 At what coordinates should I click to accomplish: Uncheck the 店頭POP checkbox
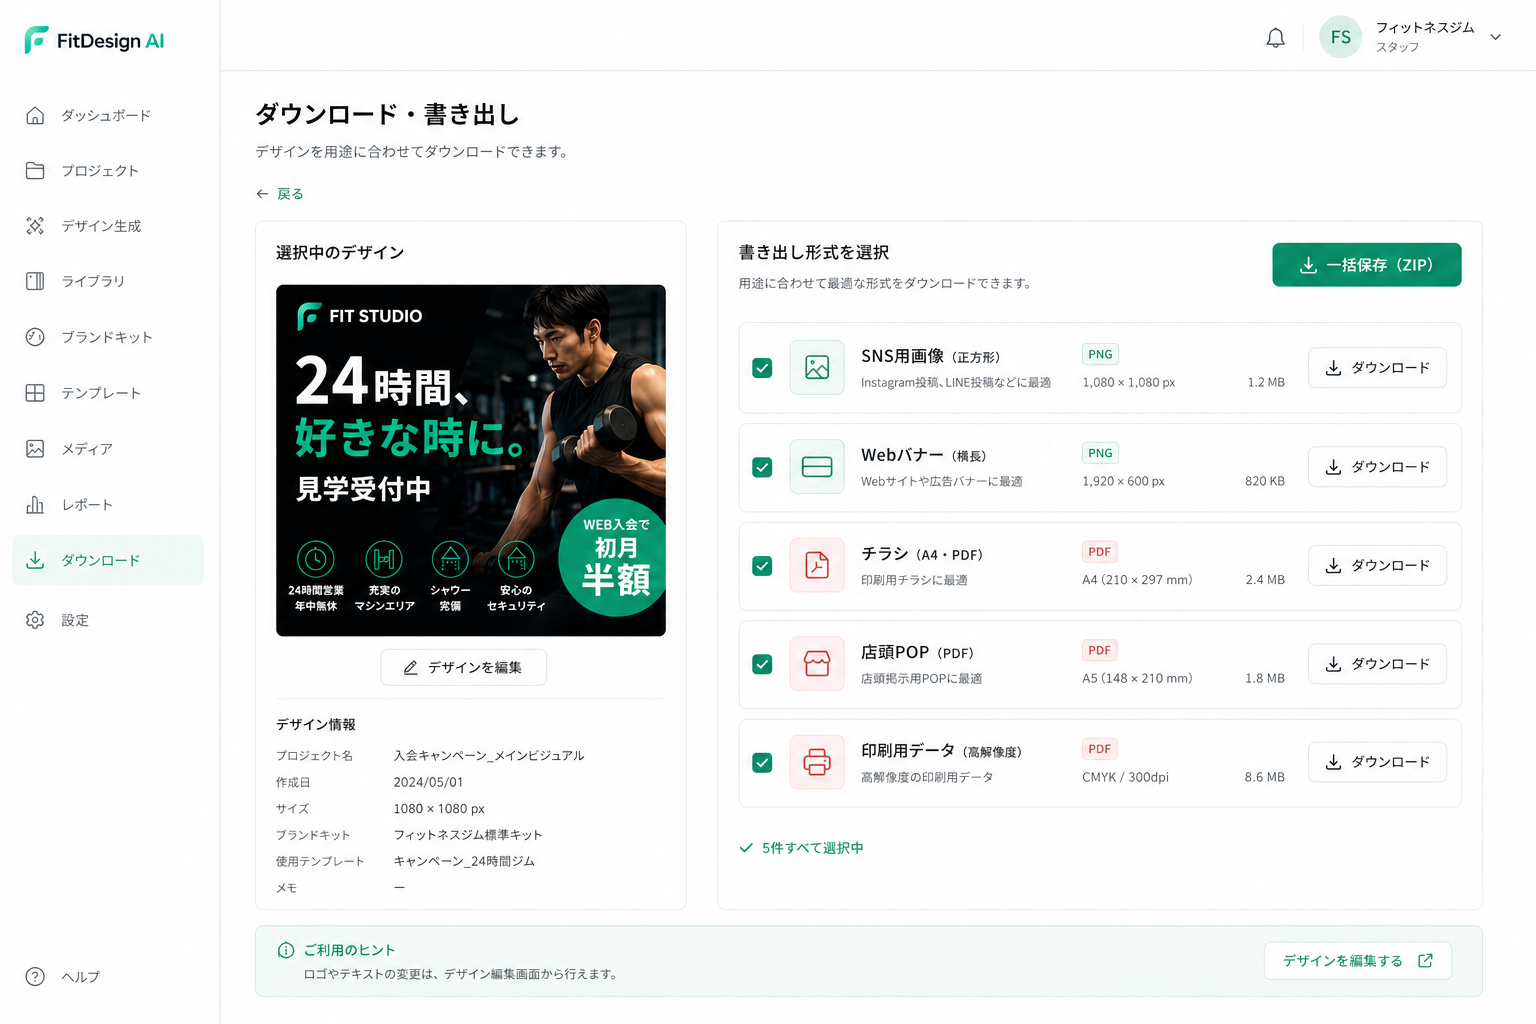click(x=762, y=664)
